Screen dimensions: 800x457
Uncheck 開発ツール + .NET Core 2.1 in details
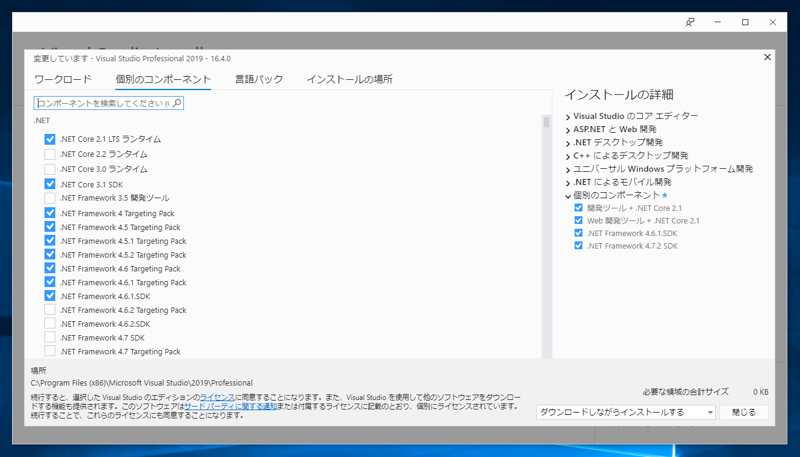[x=578, y=208]
